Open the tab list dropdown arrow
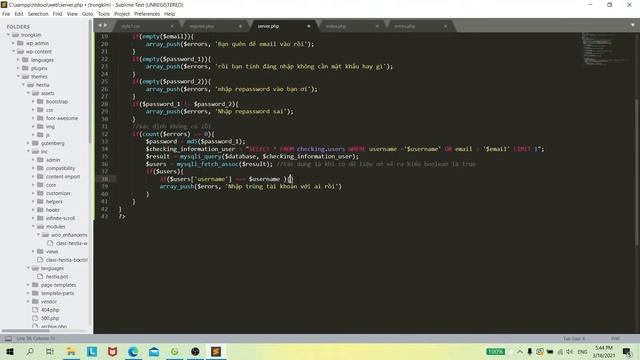This screenshot has height=360, width=640. [633, 25]
